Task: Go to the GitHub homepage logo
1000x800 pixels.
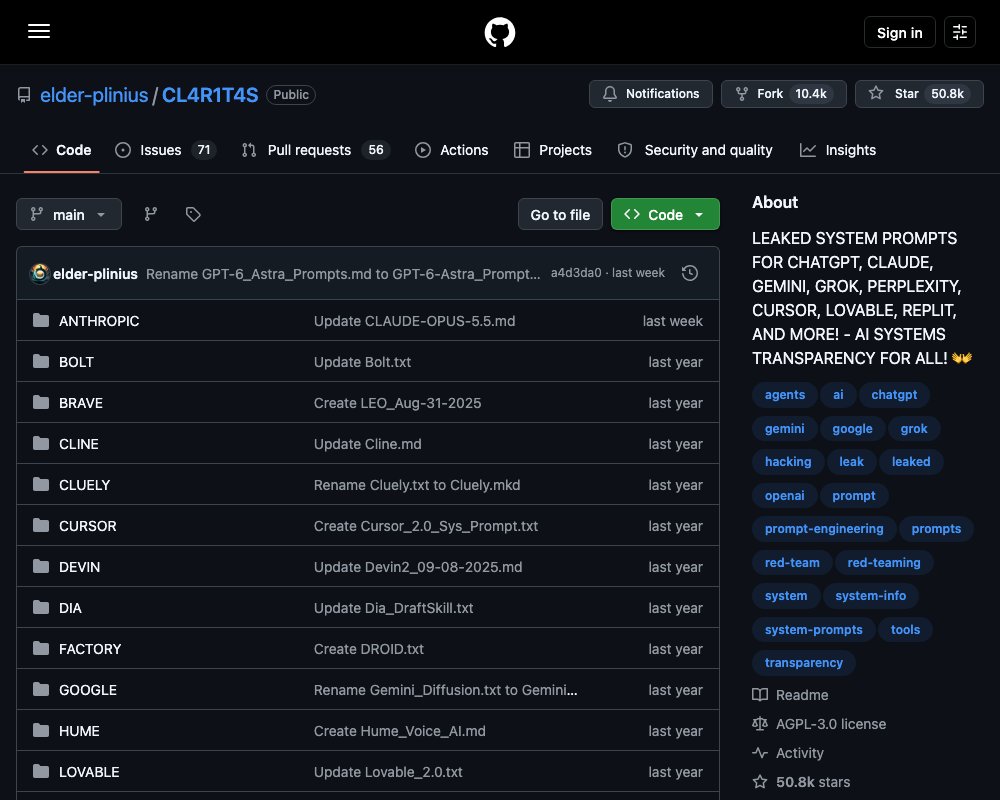Action: pos(499,32)
